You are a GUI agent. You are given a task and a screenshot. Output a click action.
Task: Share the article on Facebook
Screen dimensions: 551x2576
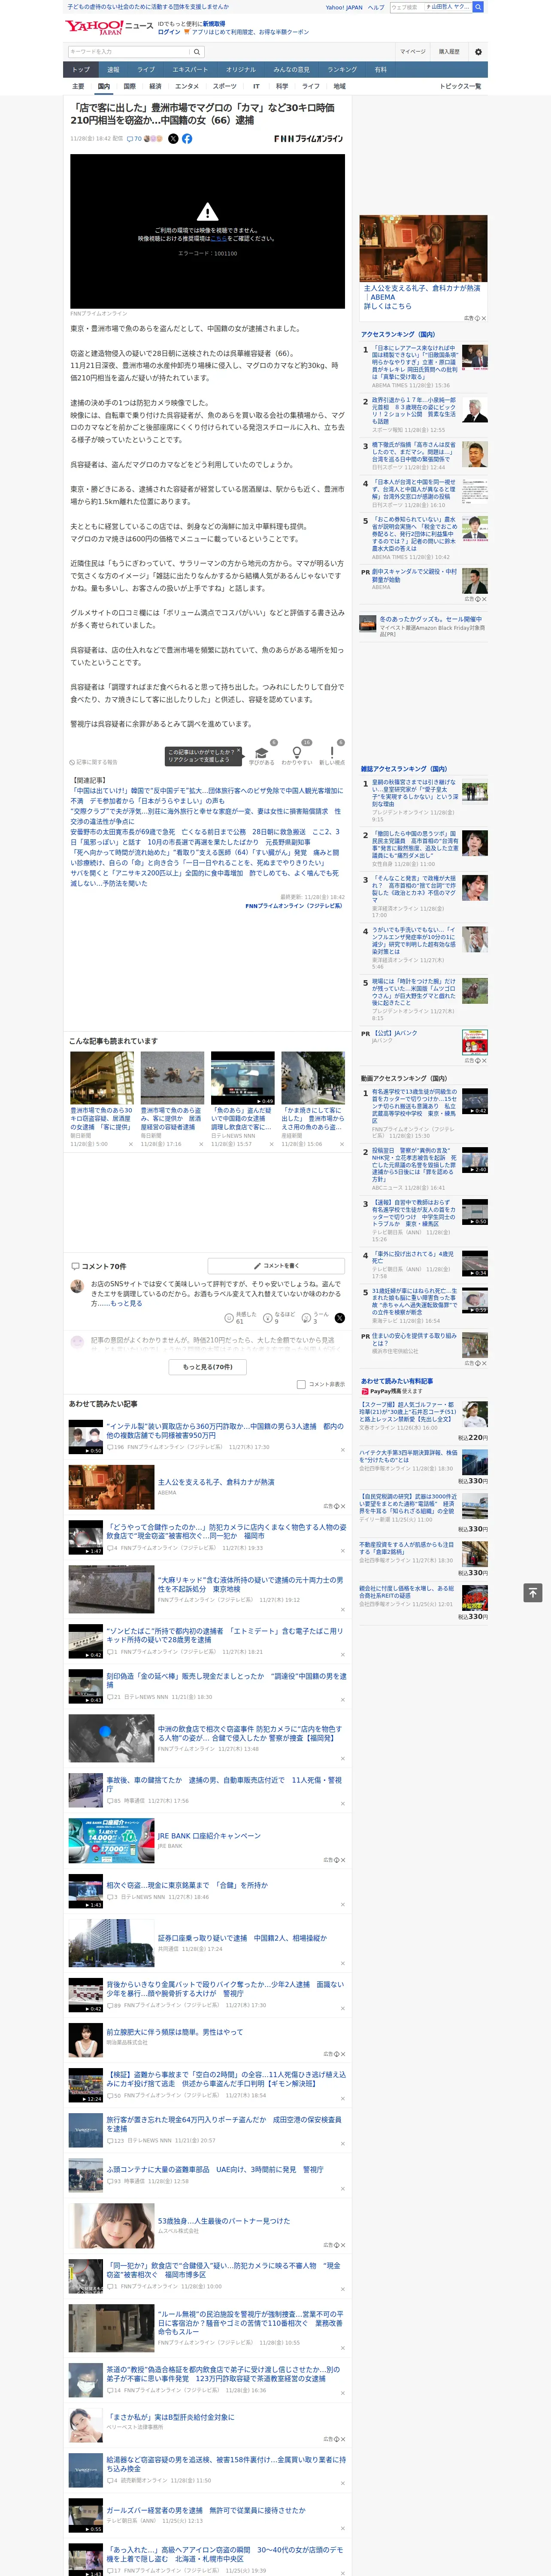[x=187, y=139]
